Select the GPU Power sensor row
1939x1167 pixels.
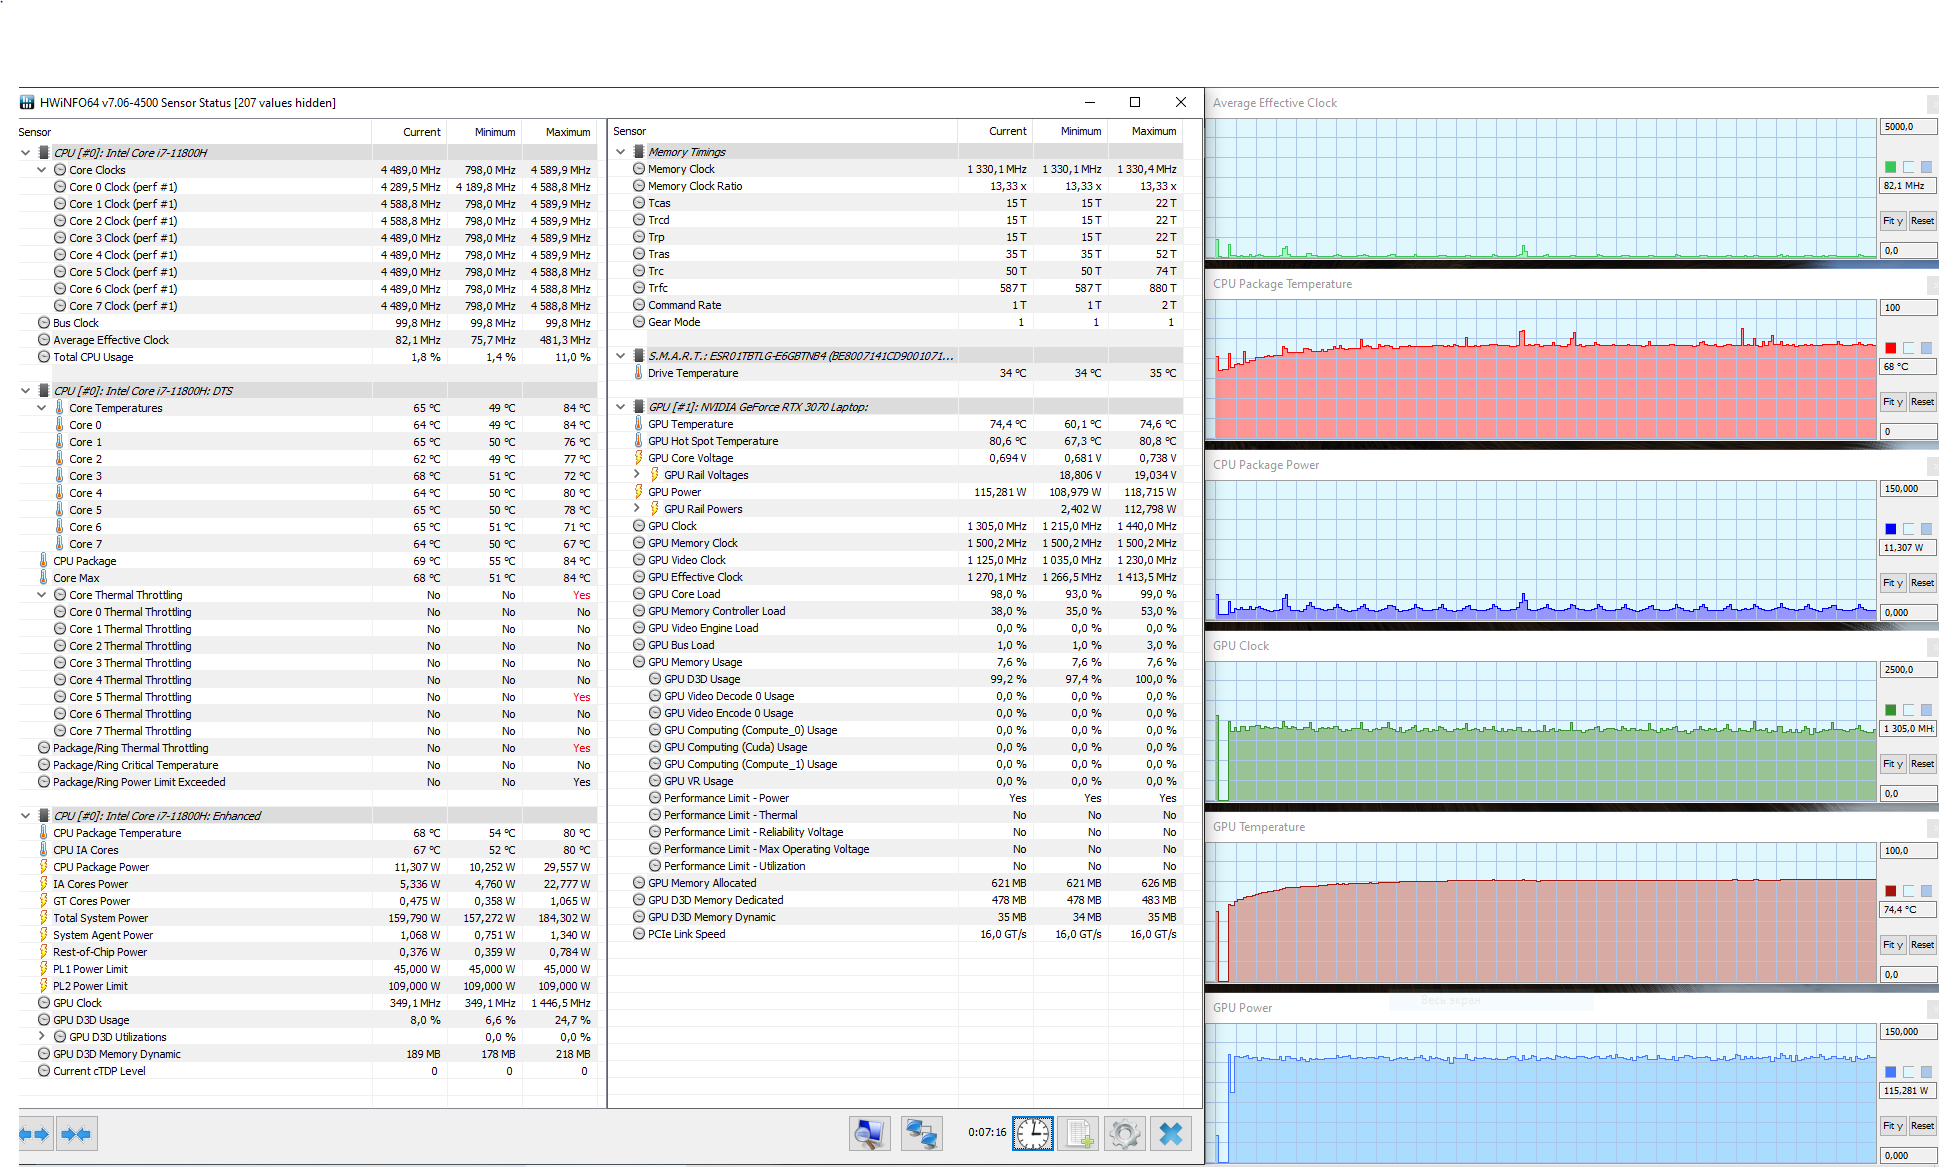point(675,492)
